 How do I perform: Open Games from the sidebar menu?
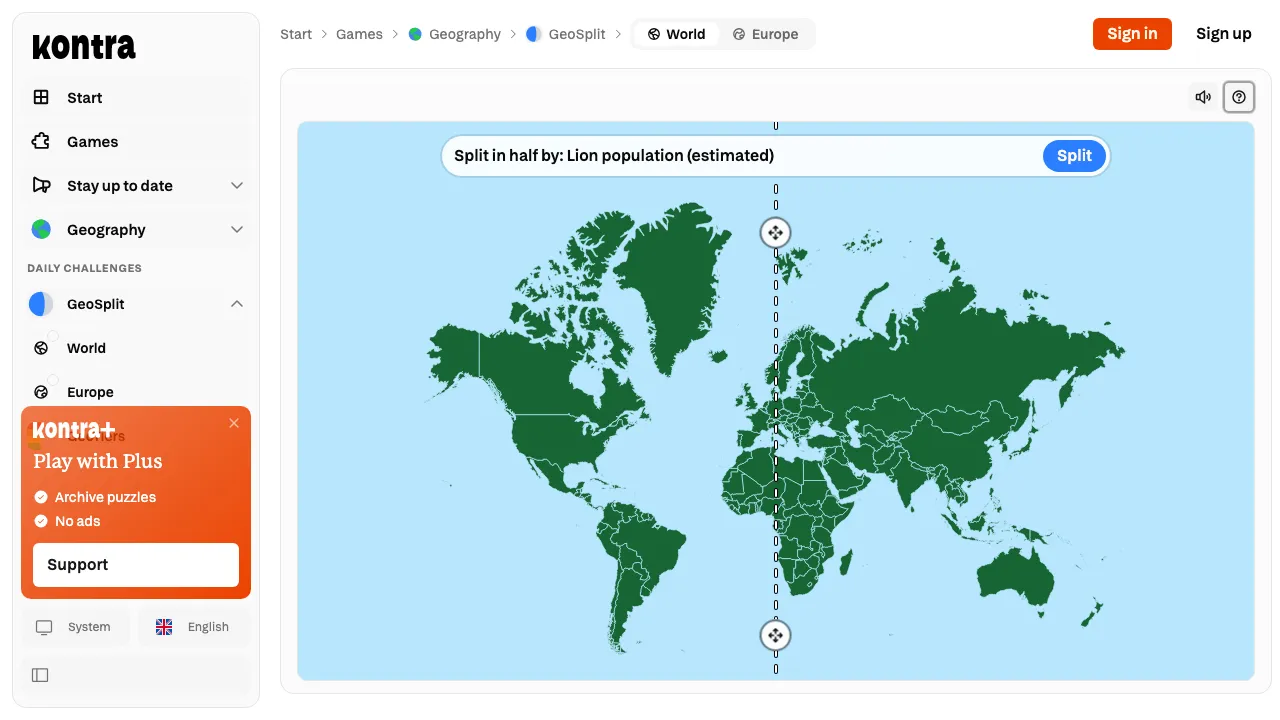(x=136, y=141)
